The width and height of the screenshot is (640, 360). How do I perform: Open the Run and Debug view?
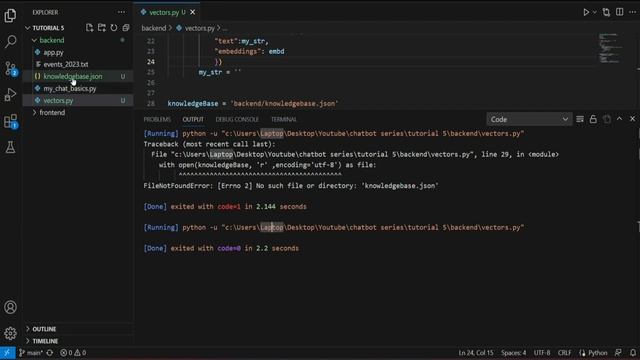pyautogui.click(x=10, y=94)
